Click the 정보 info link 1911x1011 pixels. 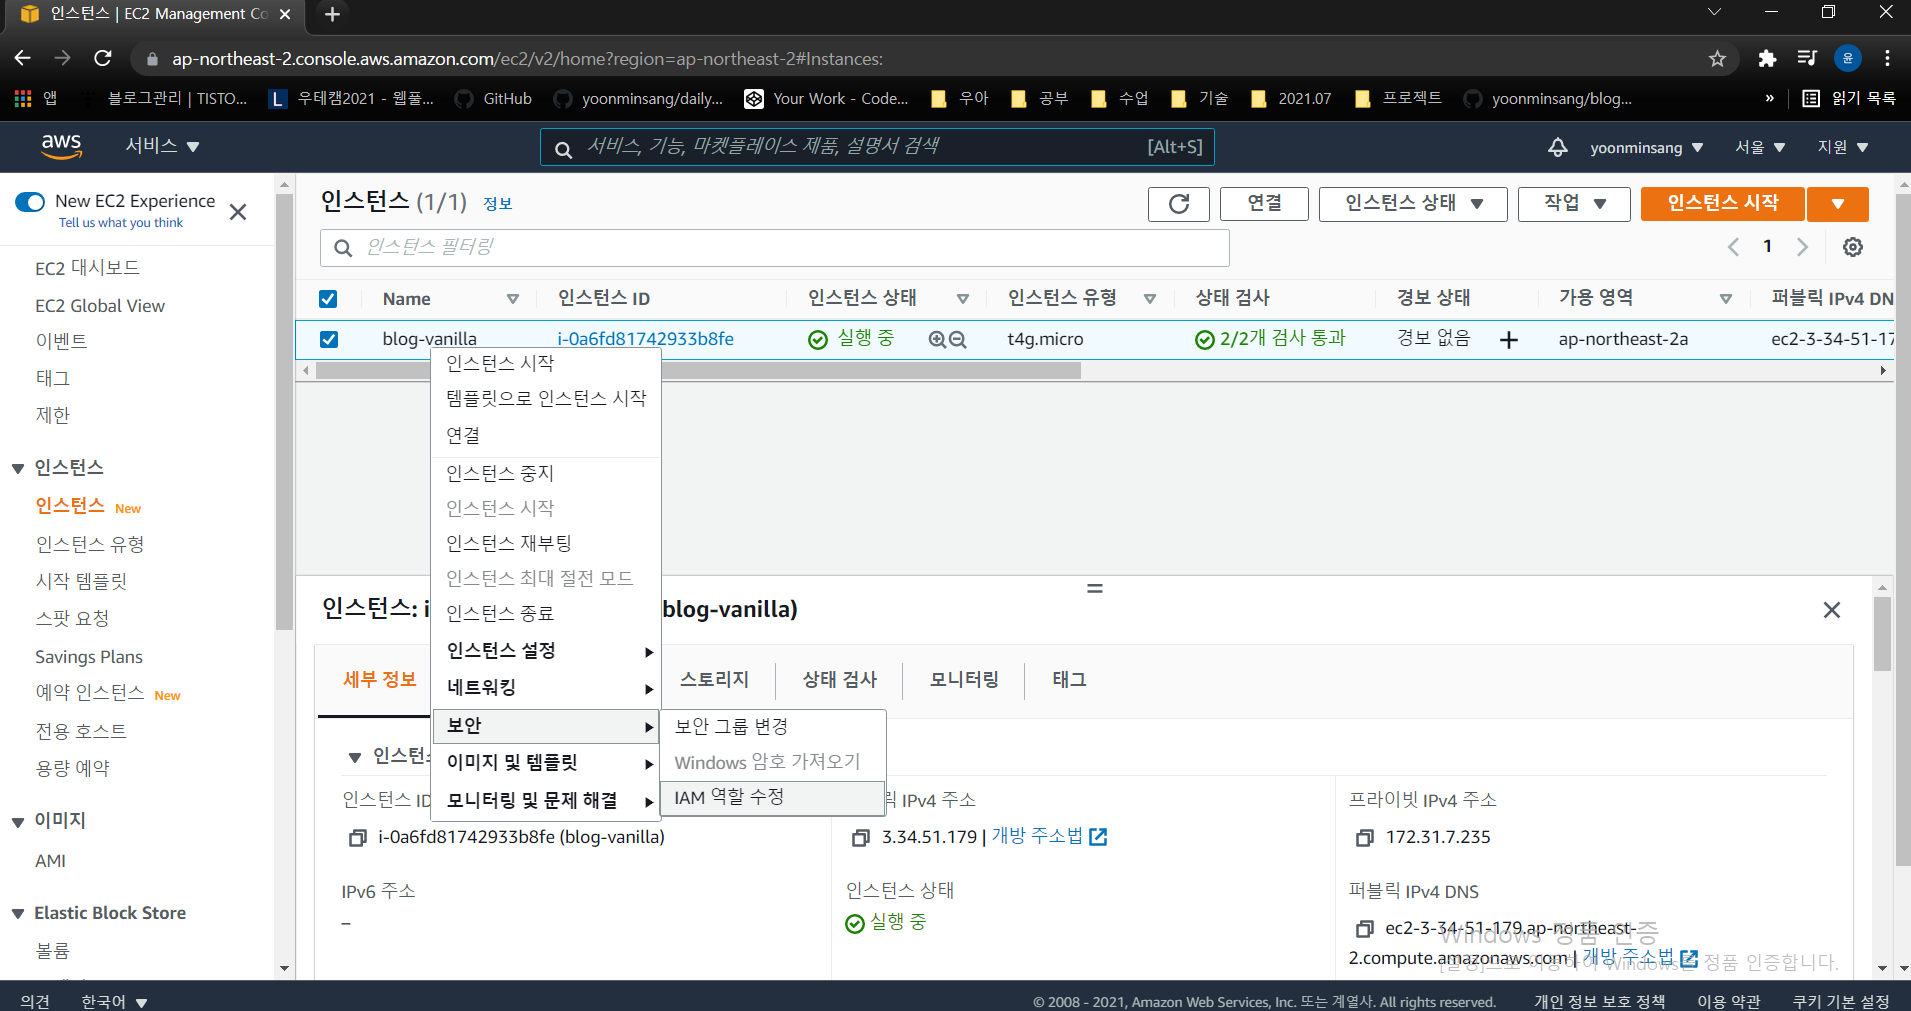pyautogui.click(x=497, y=204)
